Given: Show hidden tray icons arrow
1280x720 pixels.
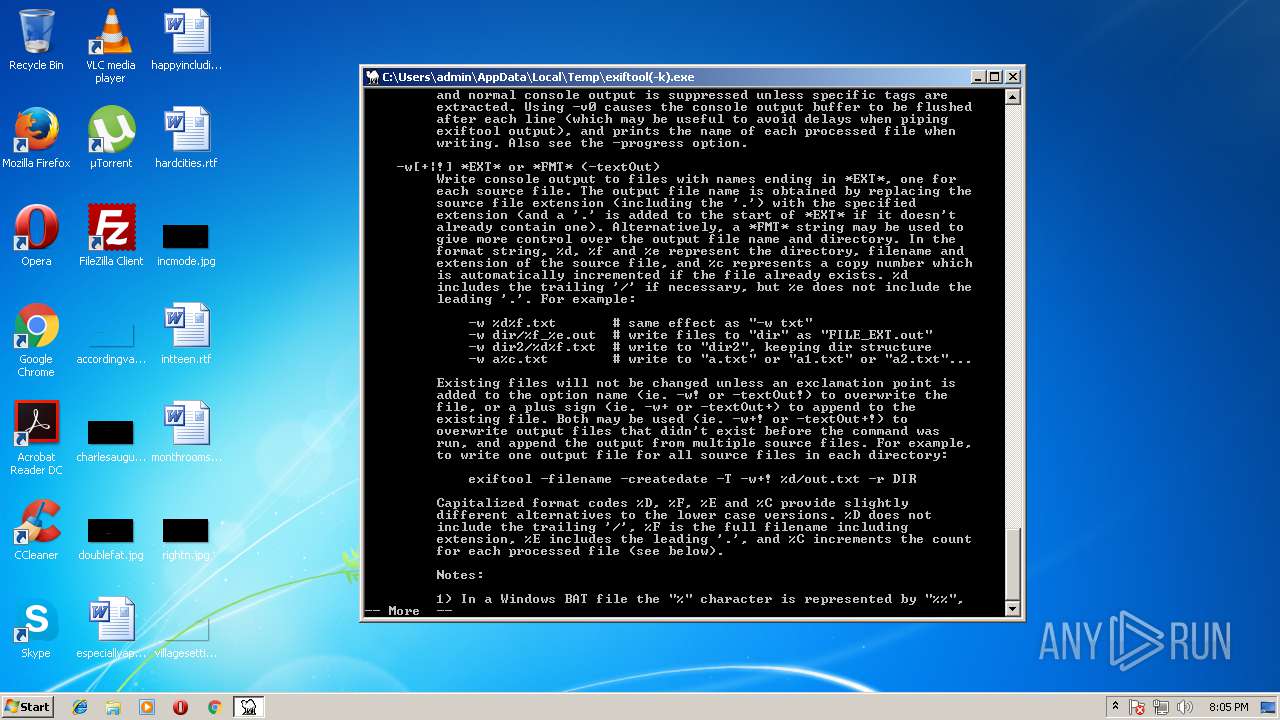Looking at the screenshot, I should click(x=1116, y=707).
